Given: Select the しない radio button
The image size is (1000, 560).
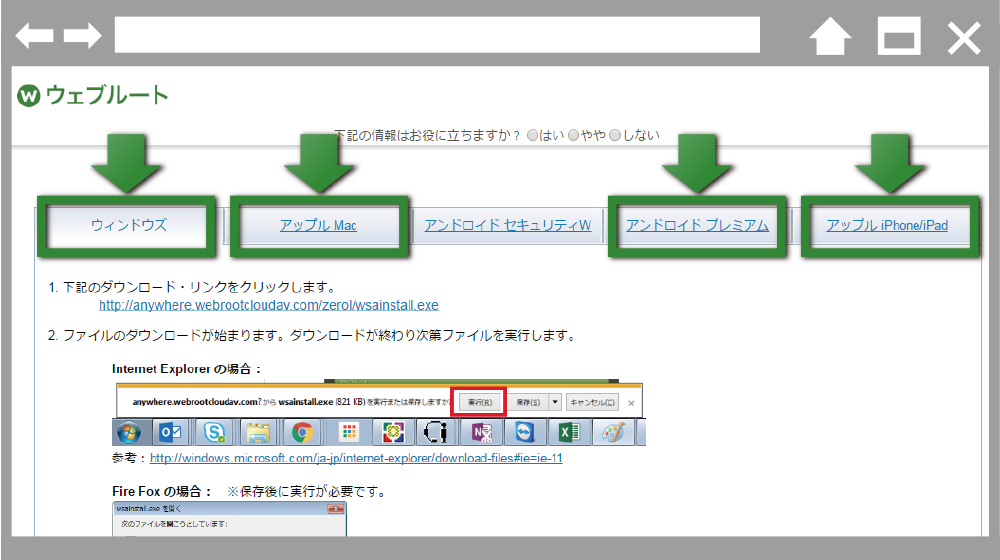Looking at the screenshot, I should 615,135.
